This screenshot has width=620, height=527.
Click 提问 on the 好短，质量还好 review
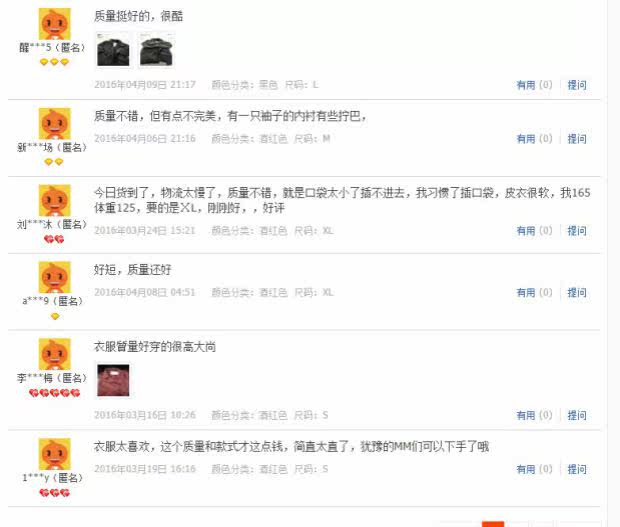tap(577, 292)
